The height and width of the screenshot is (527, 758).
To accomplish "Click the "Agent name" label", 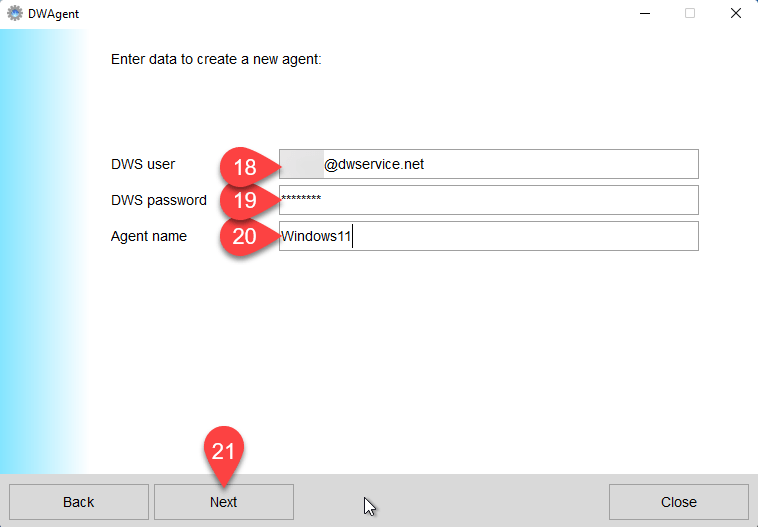I will [148, 236].
